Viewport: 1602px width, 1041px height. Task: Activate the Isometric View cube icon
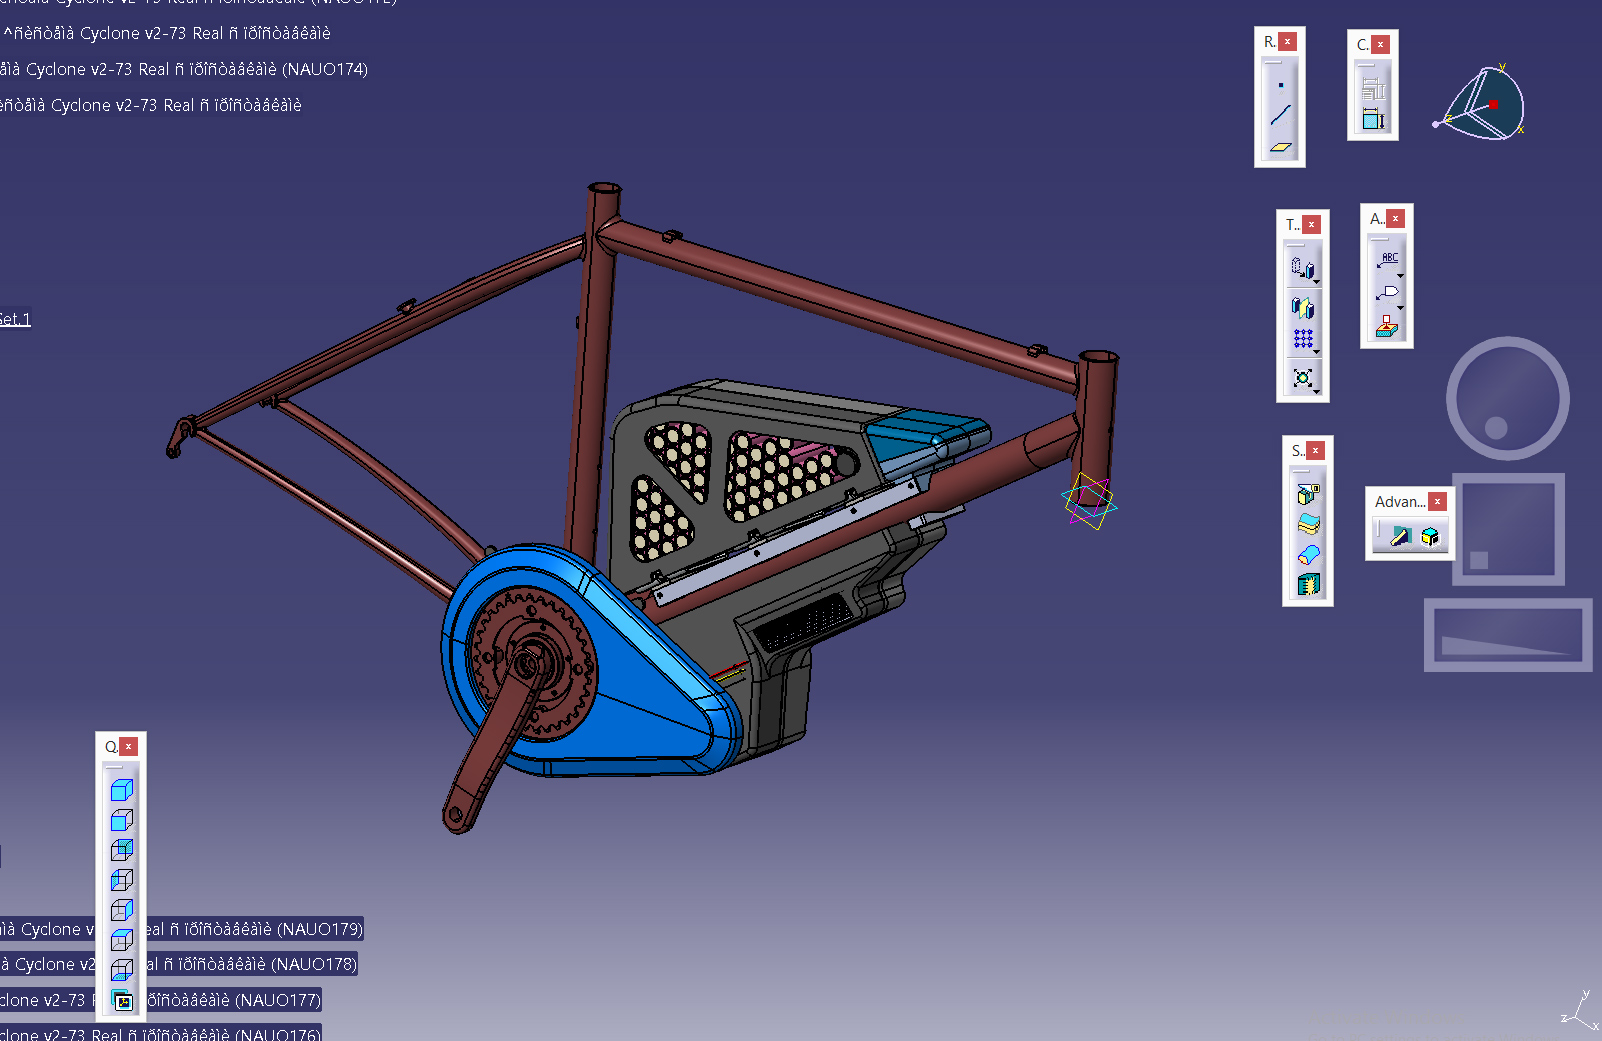(122, 790)
